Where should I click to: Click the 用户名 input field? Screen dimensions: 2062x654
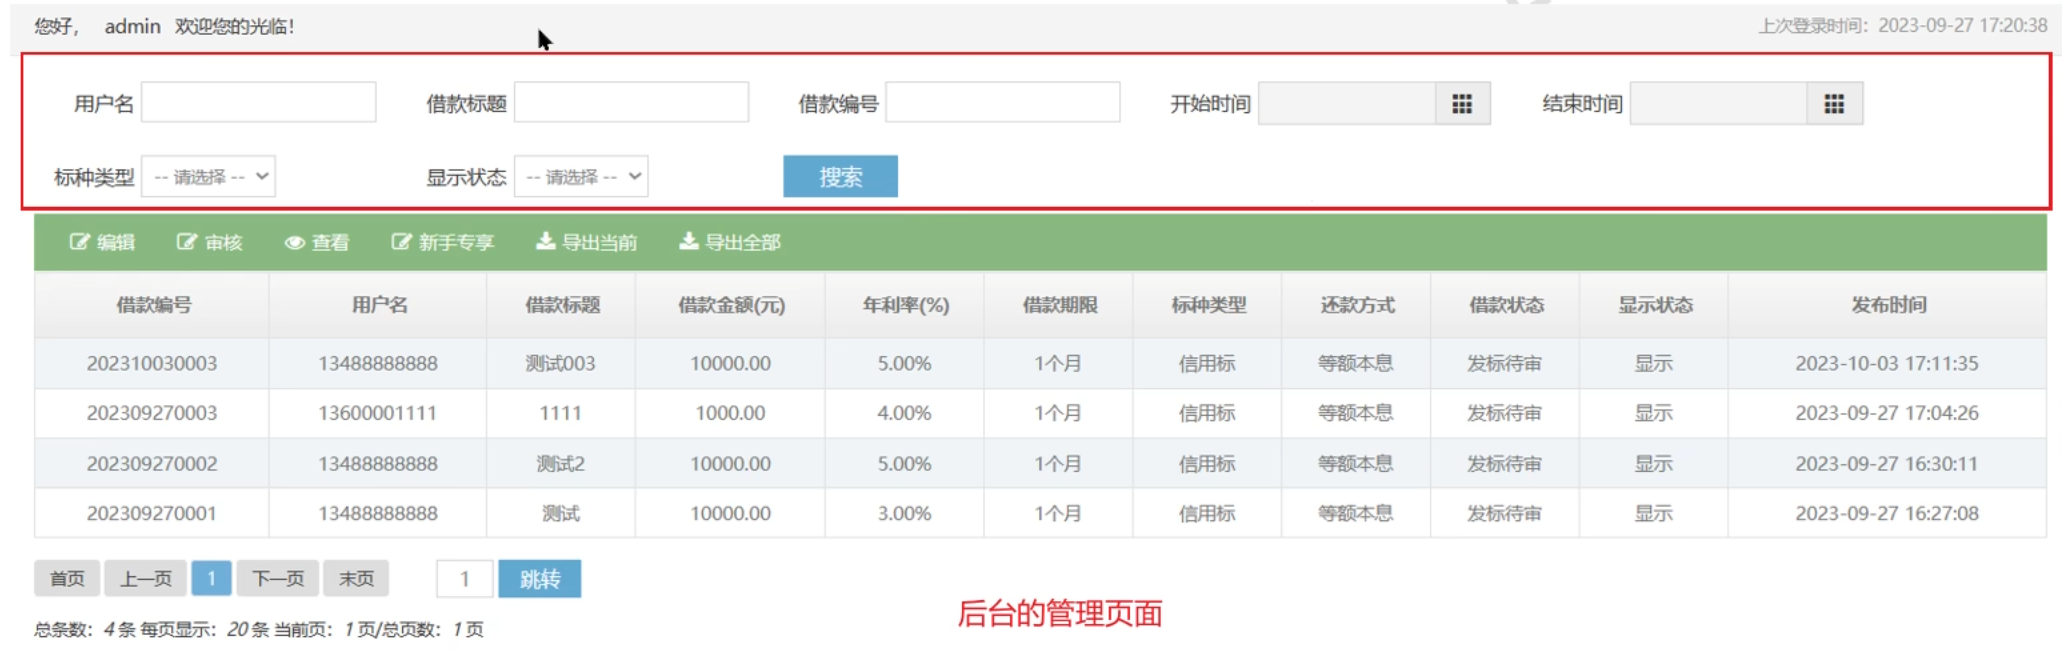(x=259, y=103)
